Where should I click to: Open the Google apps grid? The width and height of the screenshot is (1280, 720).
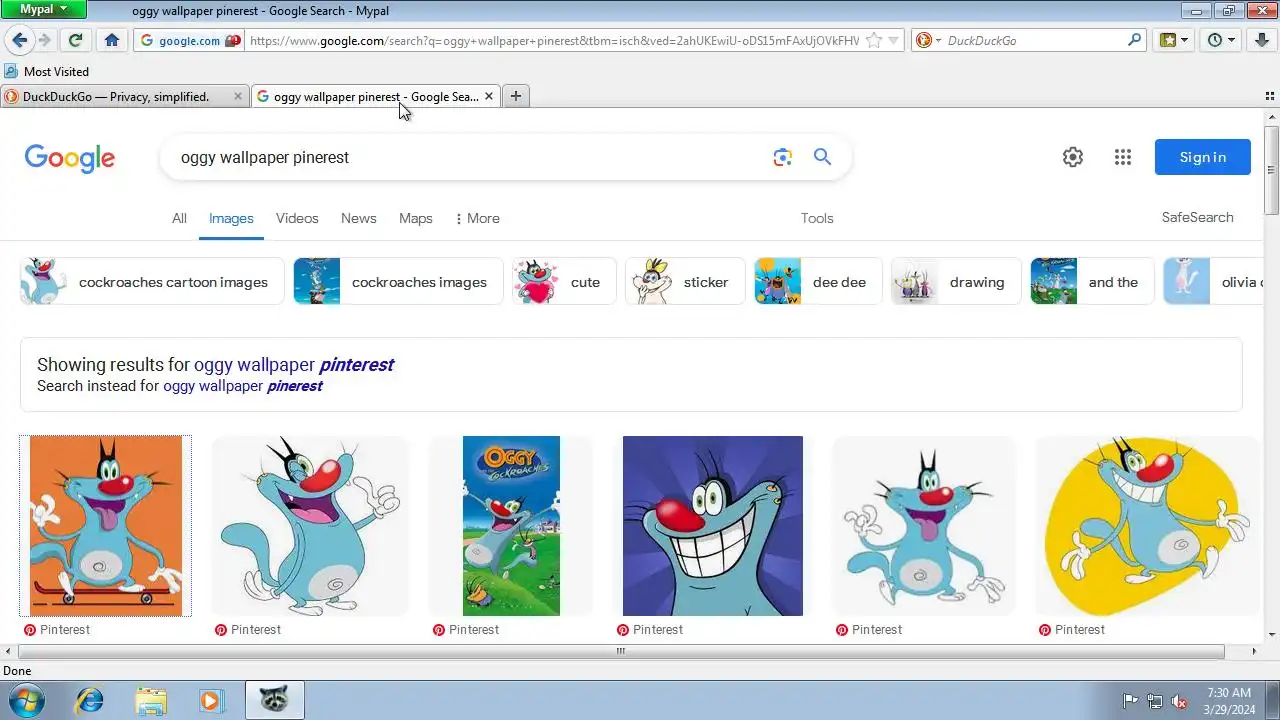[1123, 157]
